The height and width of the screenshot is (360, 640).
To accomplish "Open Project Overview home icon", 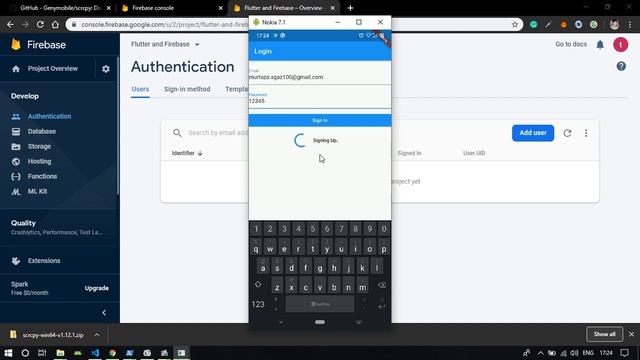I will point(16,69).
